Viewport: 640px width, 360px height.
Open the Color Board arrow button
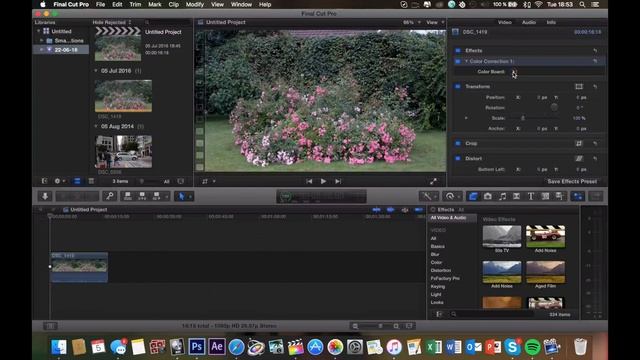tap(514, 71)
